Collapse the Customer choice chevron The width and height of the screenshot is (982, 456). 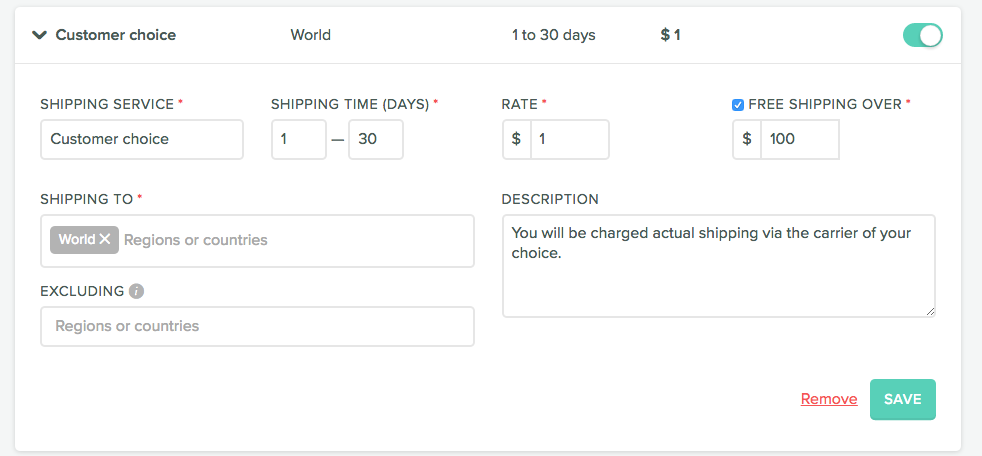point(39,35)
